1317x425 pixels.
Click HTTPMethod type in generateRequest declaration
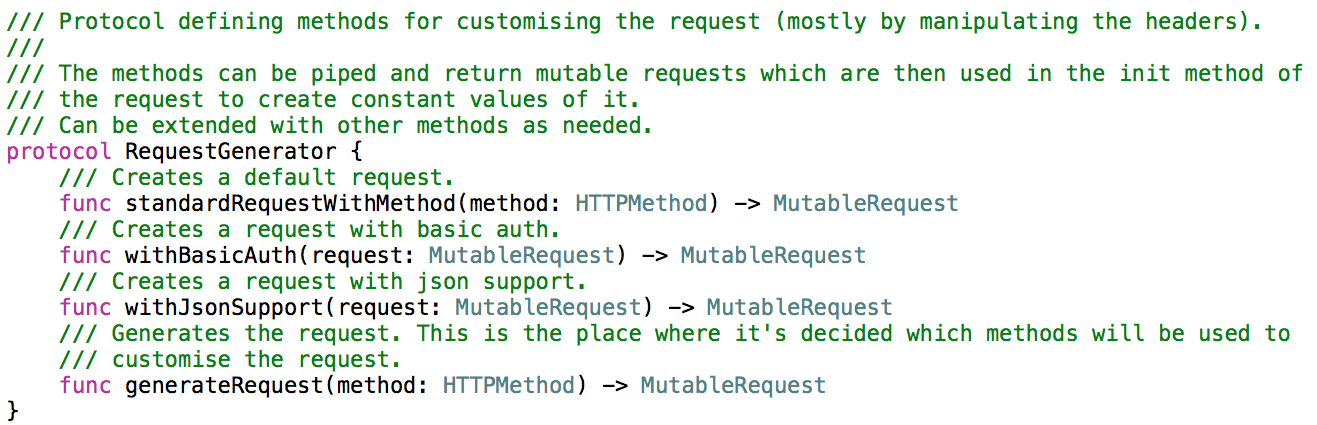point(508,385)
